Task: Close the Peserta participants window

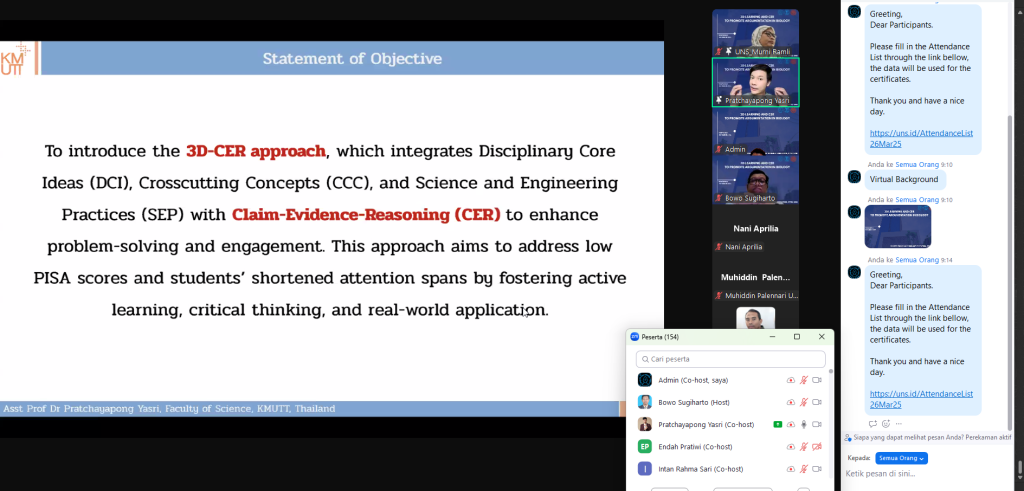Action: [822, 337]
